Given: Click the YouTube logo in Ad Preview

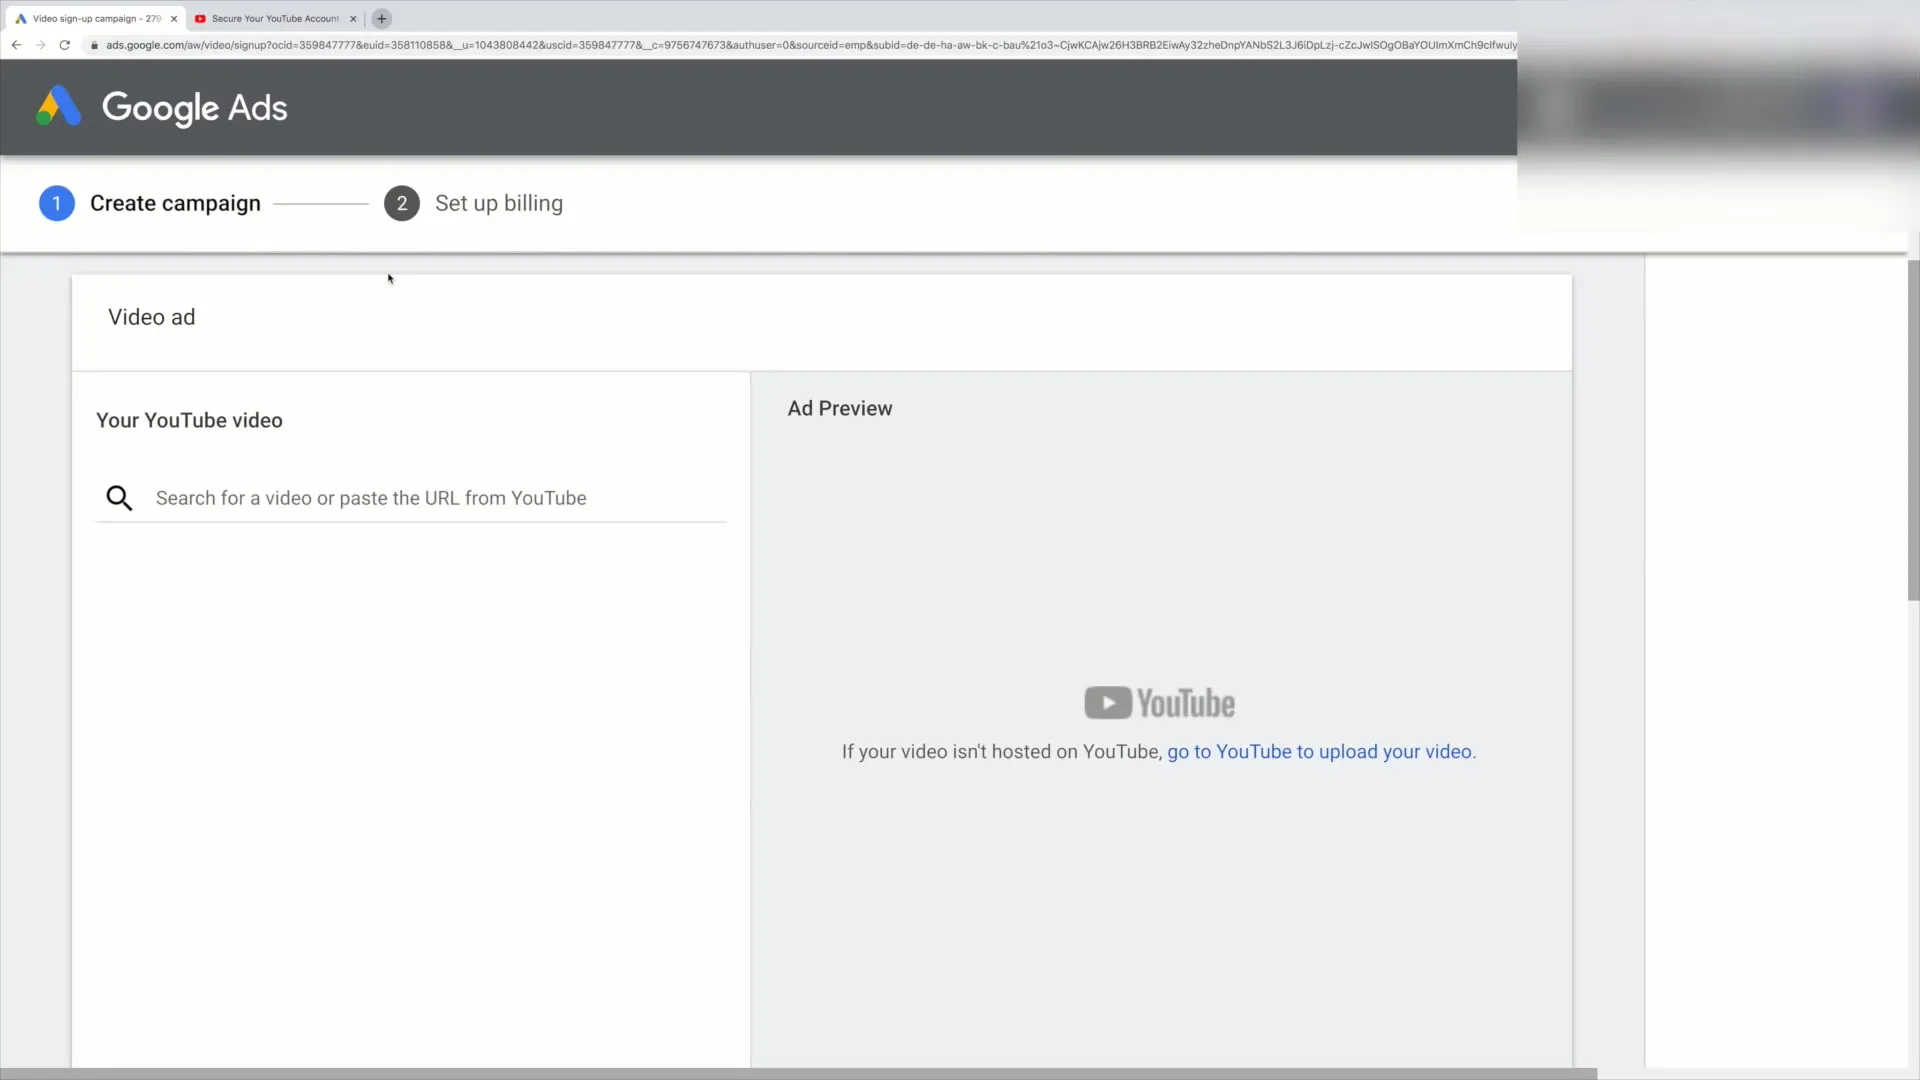Looking at the screenshot, I should 1160,703.
